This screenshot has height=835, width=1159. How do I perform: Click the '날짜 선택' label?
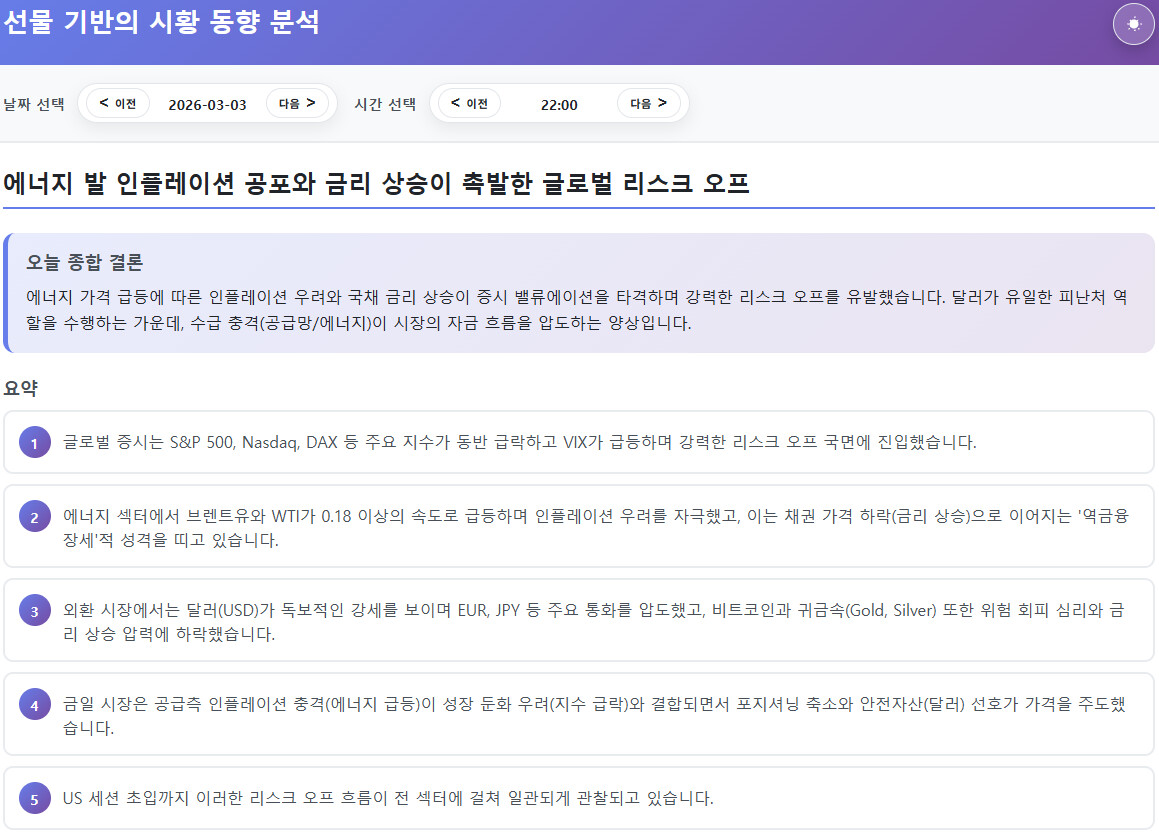click(x=34, y=104)
